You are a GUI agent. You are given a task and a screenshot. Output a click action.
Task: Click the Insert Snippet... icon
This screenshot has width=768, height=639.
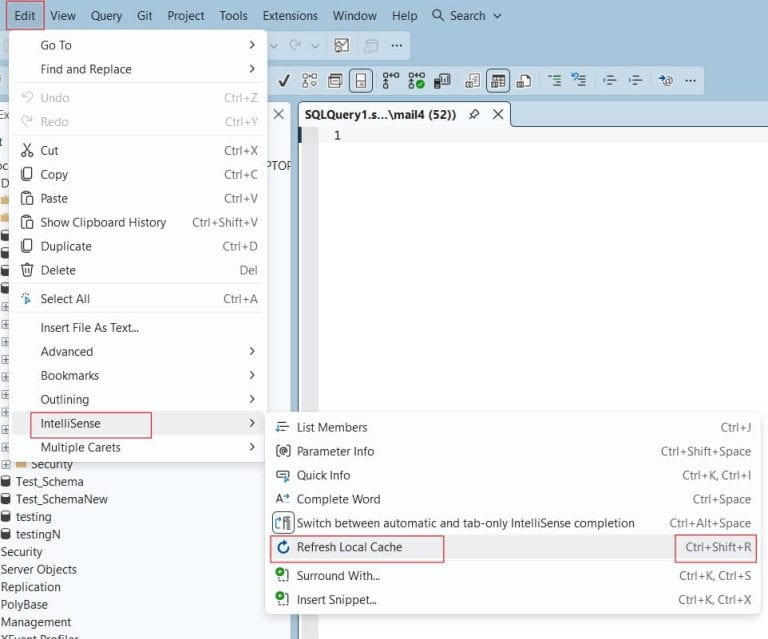(283, 598)
